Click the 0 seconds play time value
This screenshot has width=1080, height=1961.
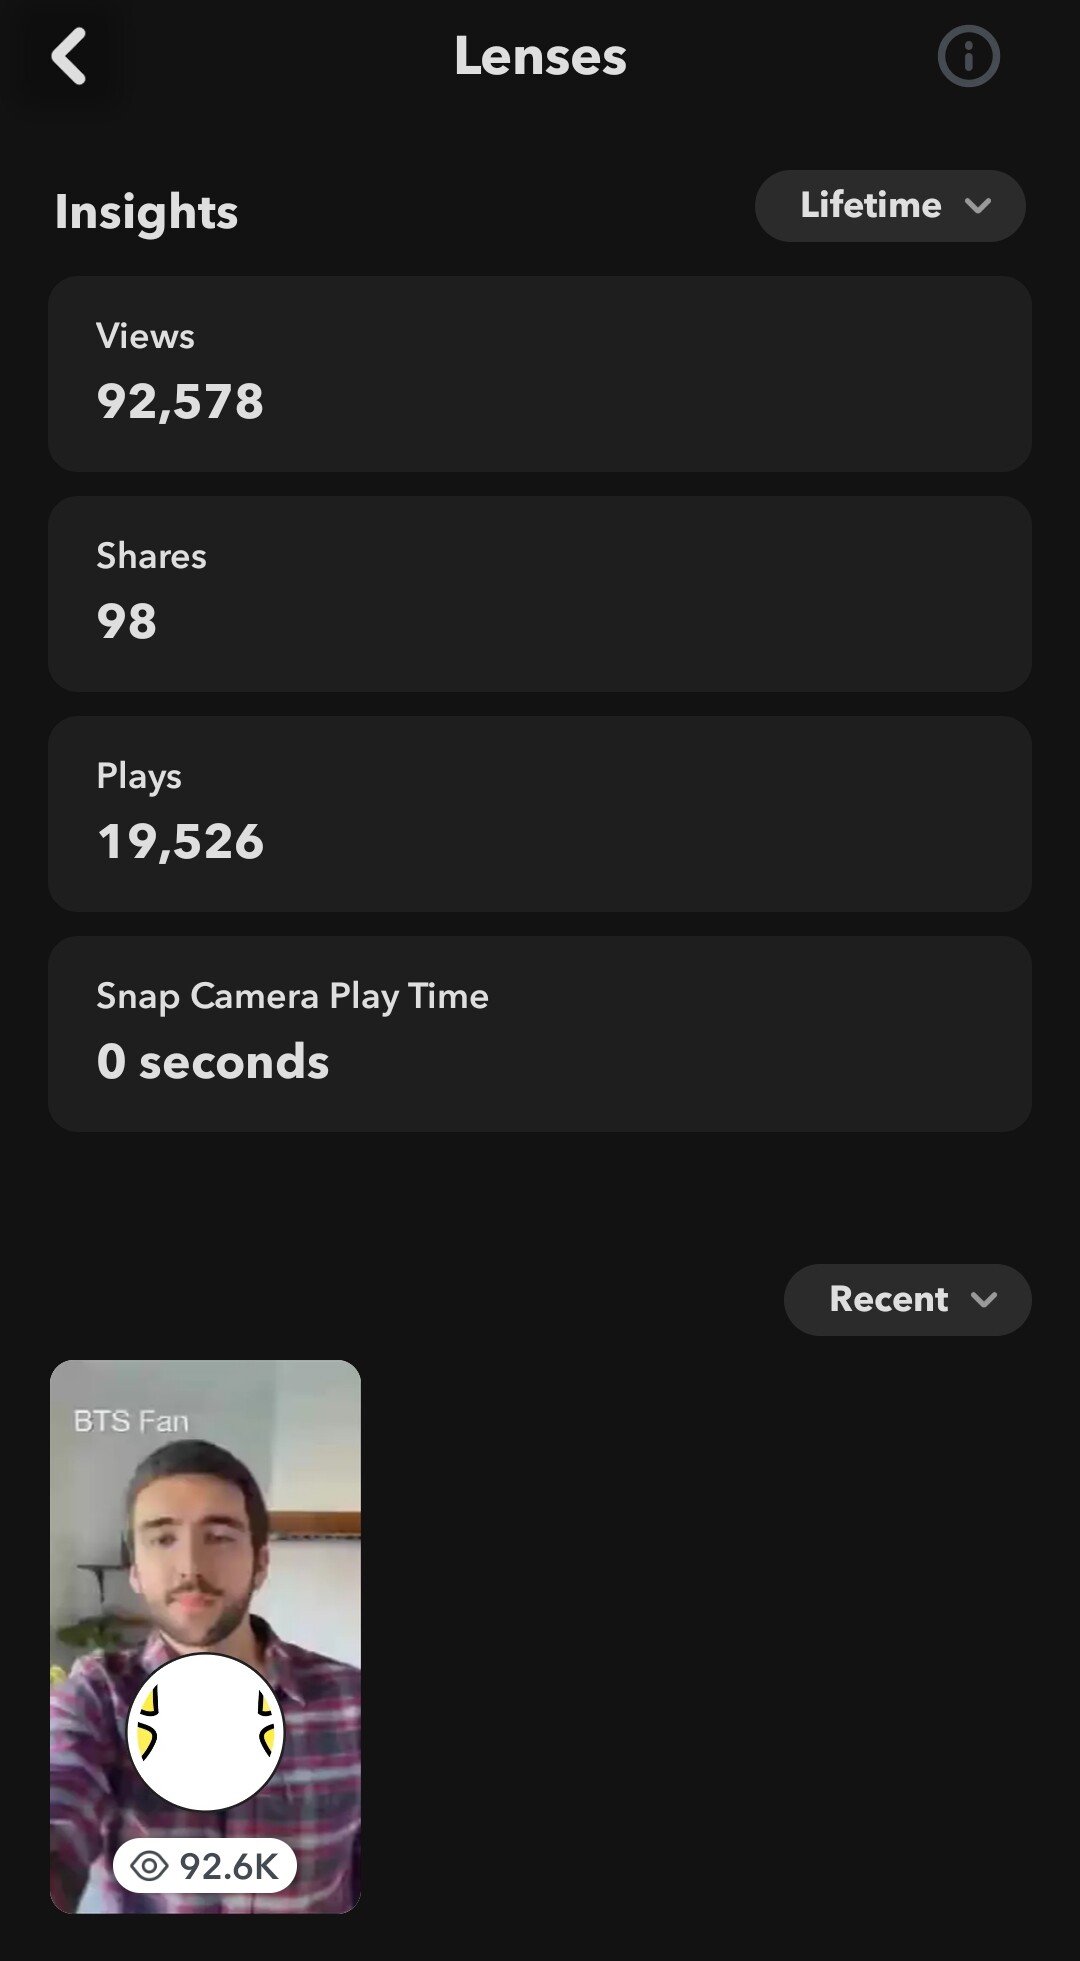coord(213,1062)
